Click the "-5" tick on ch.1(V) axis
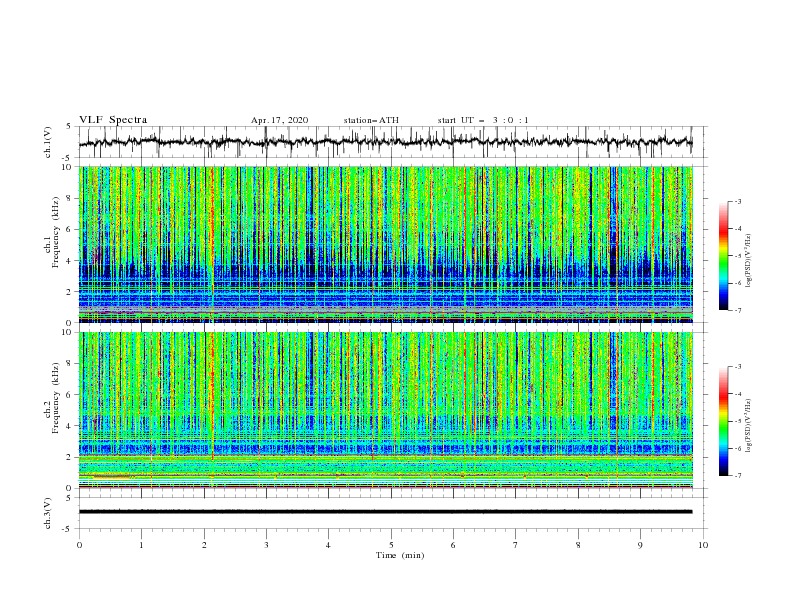 (68, 158)
